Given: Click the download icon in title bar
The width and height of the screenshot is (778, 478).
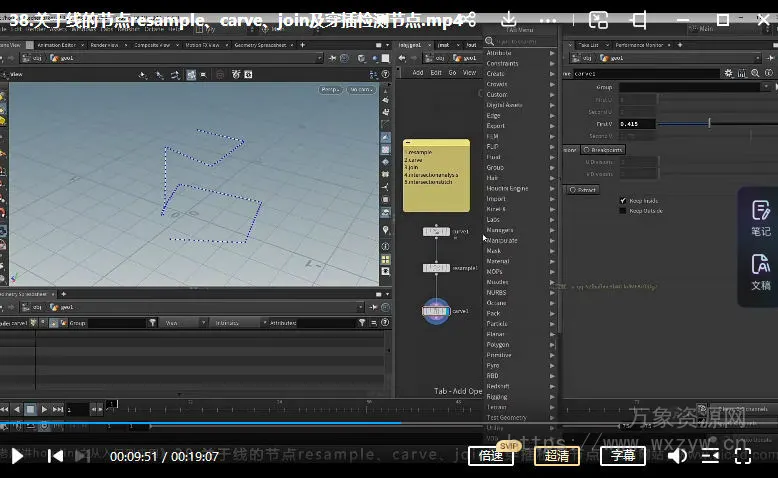Looking at the screenshot, I should [x=508, y=19].
